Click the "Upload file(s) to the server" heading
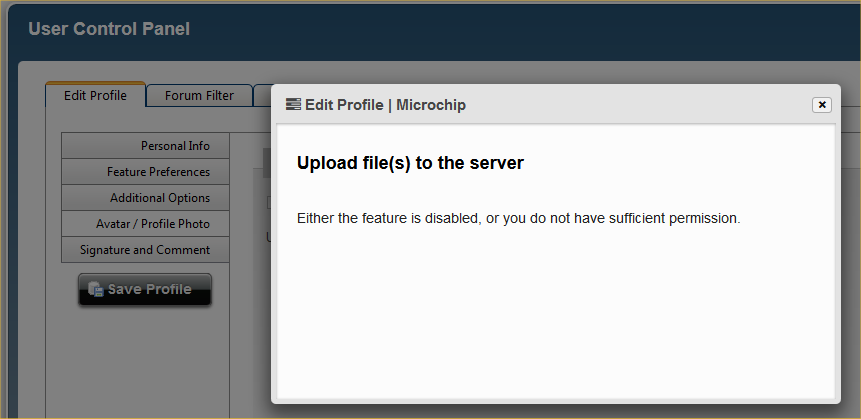This screenshot has height=419, width=861. [x=410, y=163]
